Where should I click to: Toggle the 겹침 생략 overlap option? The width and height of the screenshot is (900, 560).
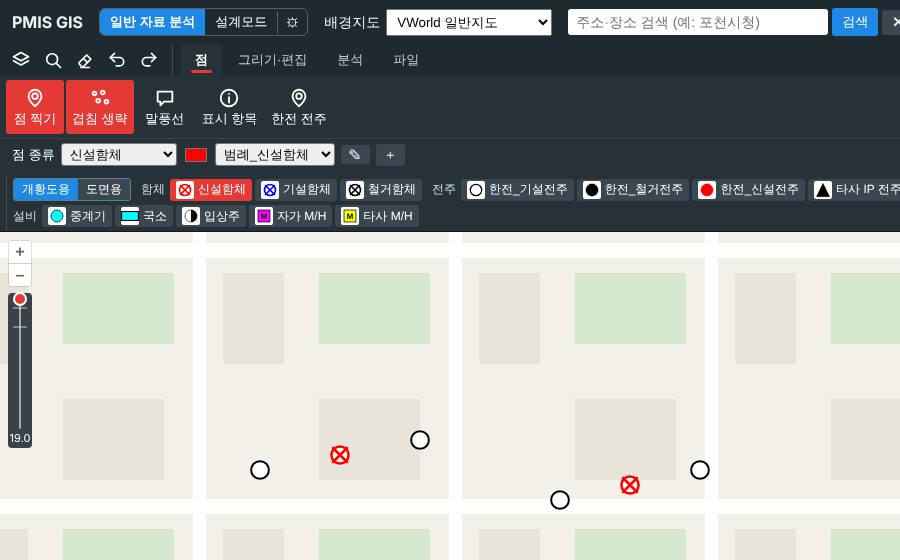(x=100, y=107)
